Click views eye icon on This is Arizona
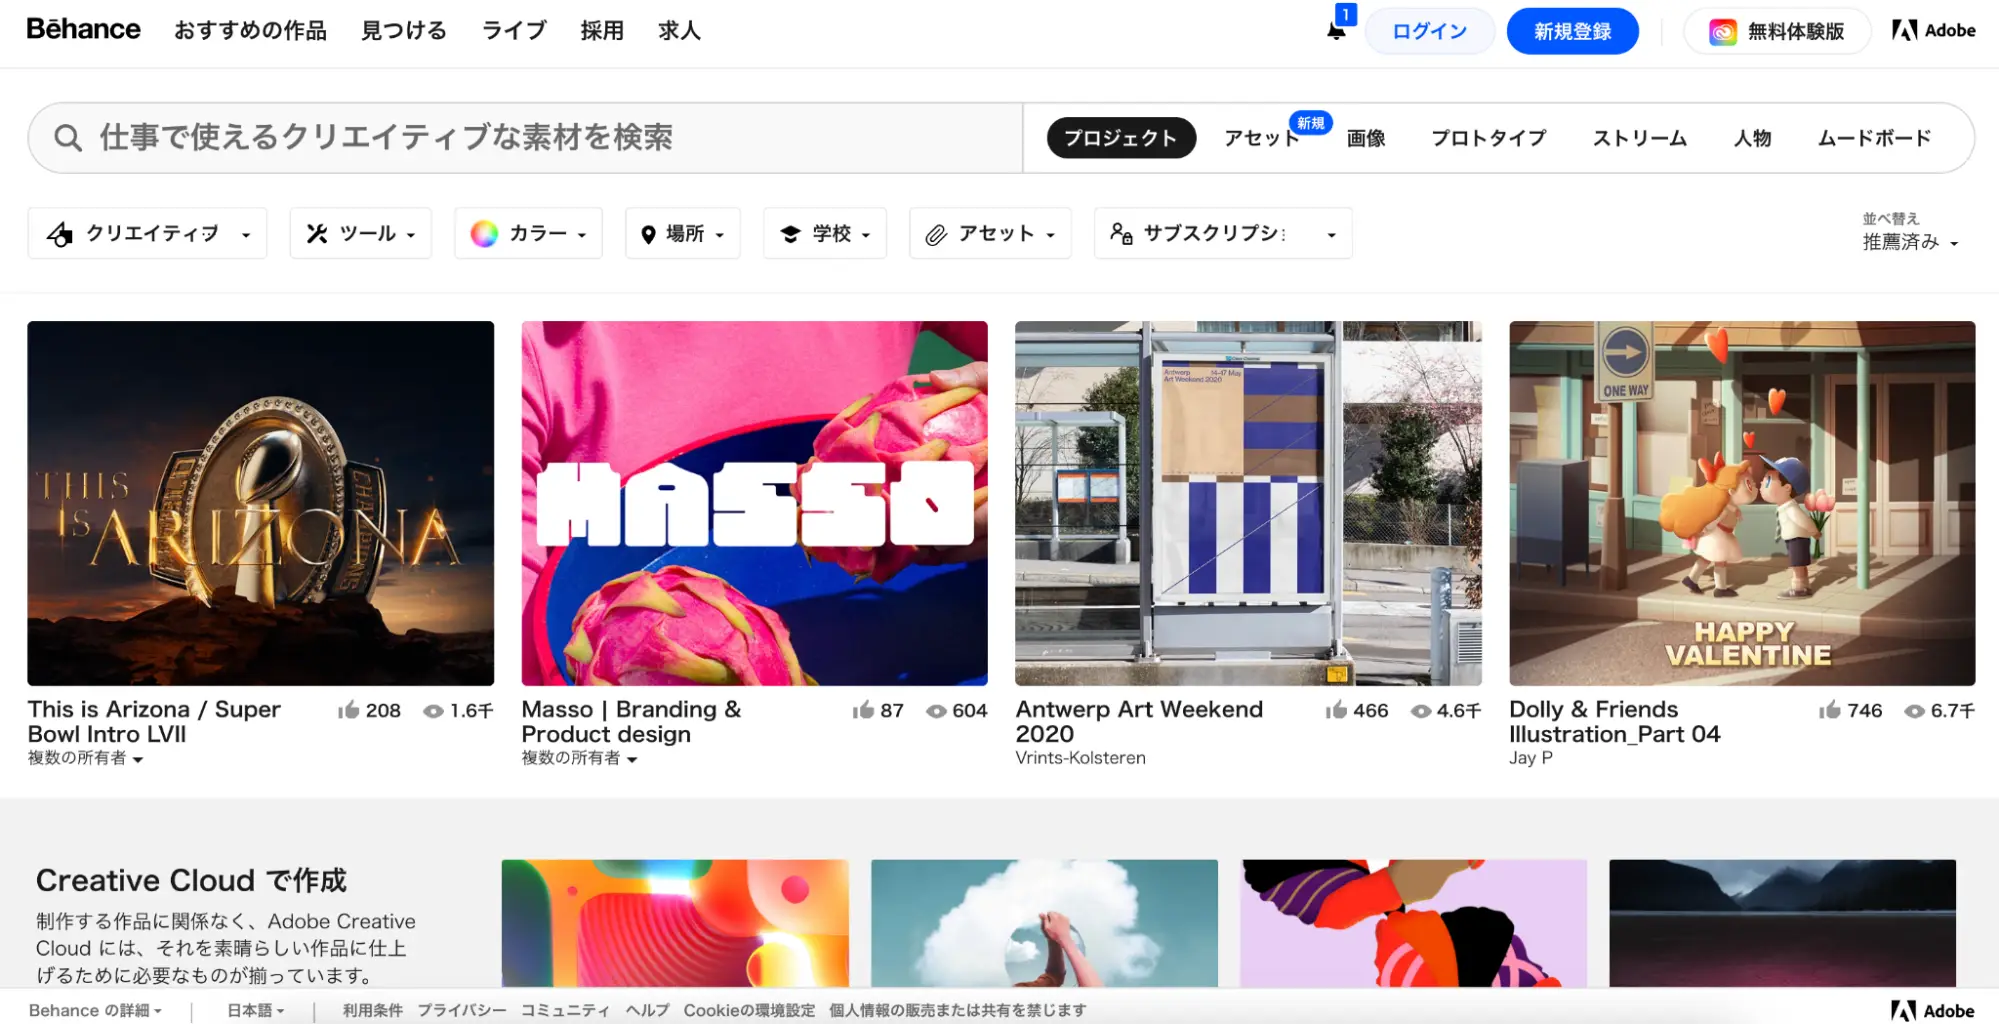The image size is (1999, 1024). [x=433, y=711]
